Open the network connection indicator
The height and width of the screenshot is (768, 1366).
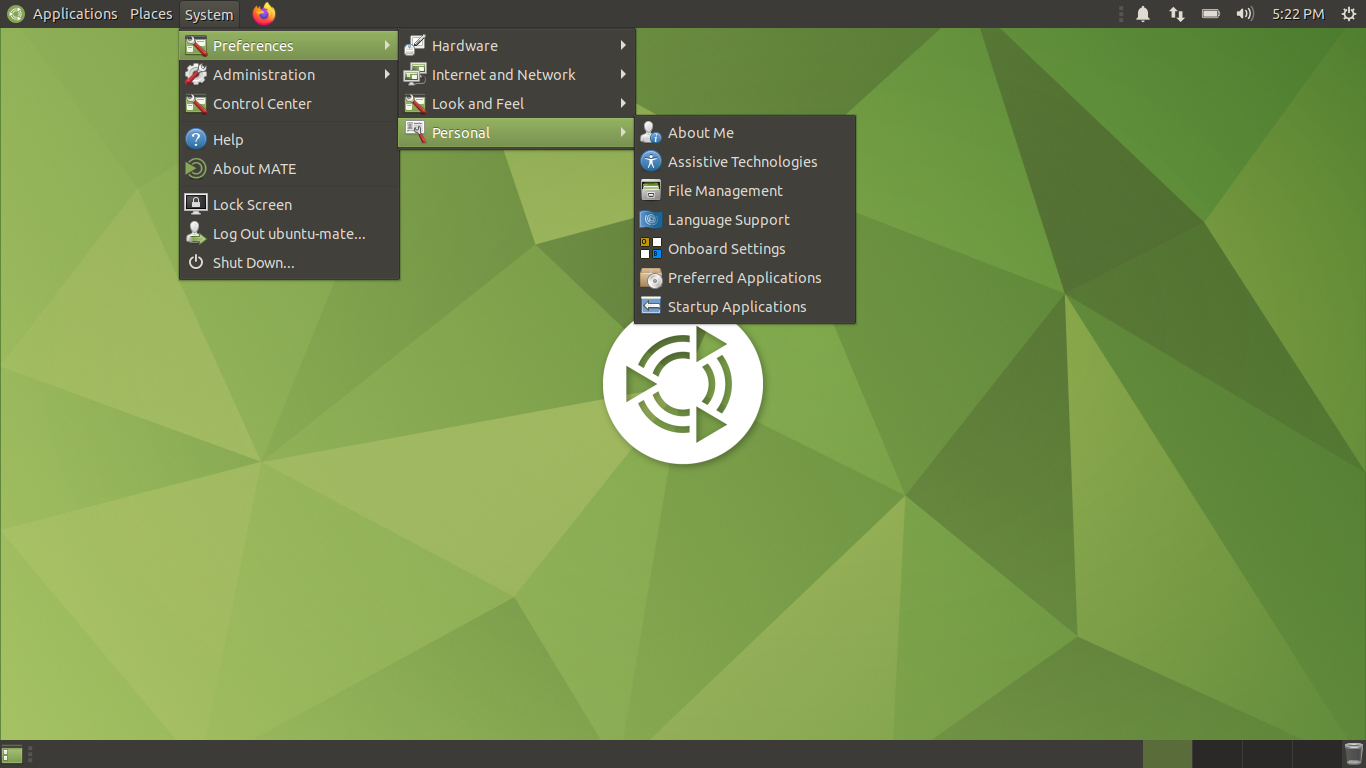click(x=1177, y=14)
